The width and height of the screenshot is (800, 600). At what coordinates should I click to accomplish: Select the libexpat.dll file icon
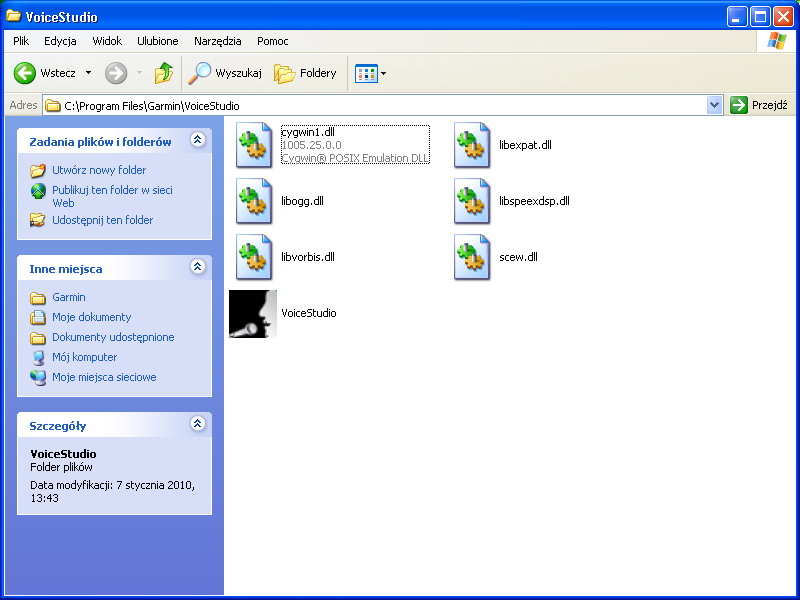tap(472, 146)
